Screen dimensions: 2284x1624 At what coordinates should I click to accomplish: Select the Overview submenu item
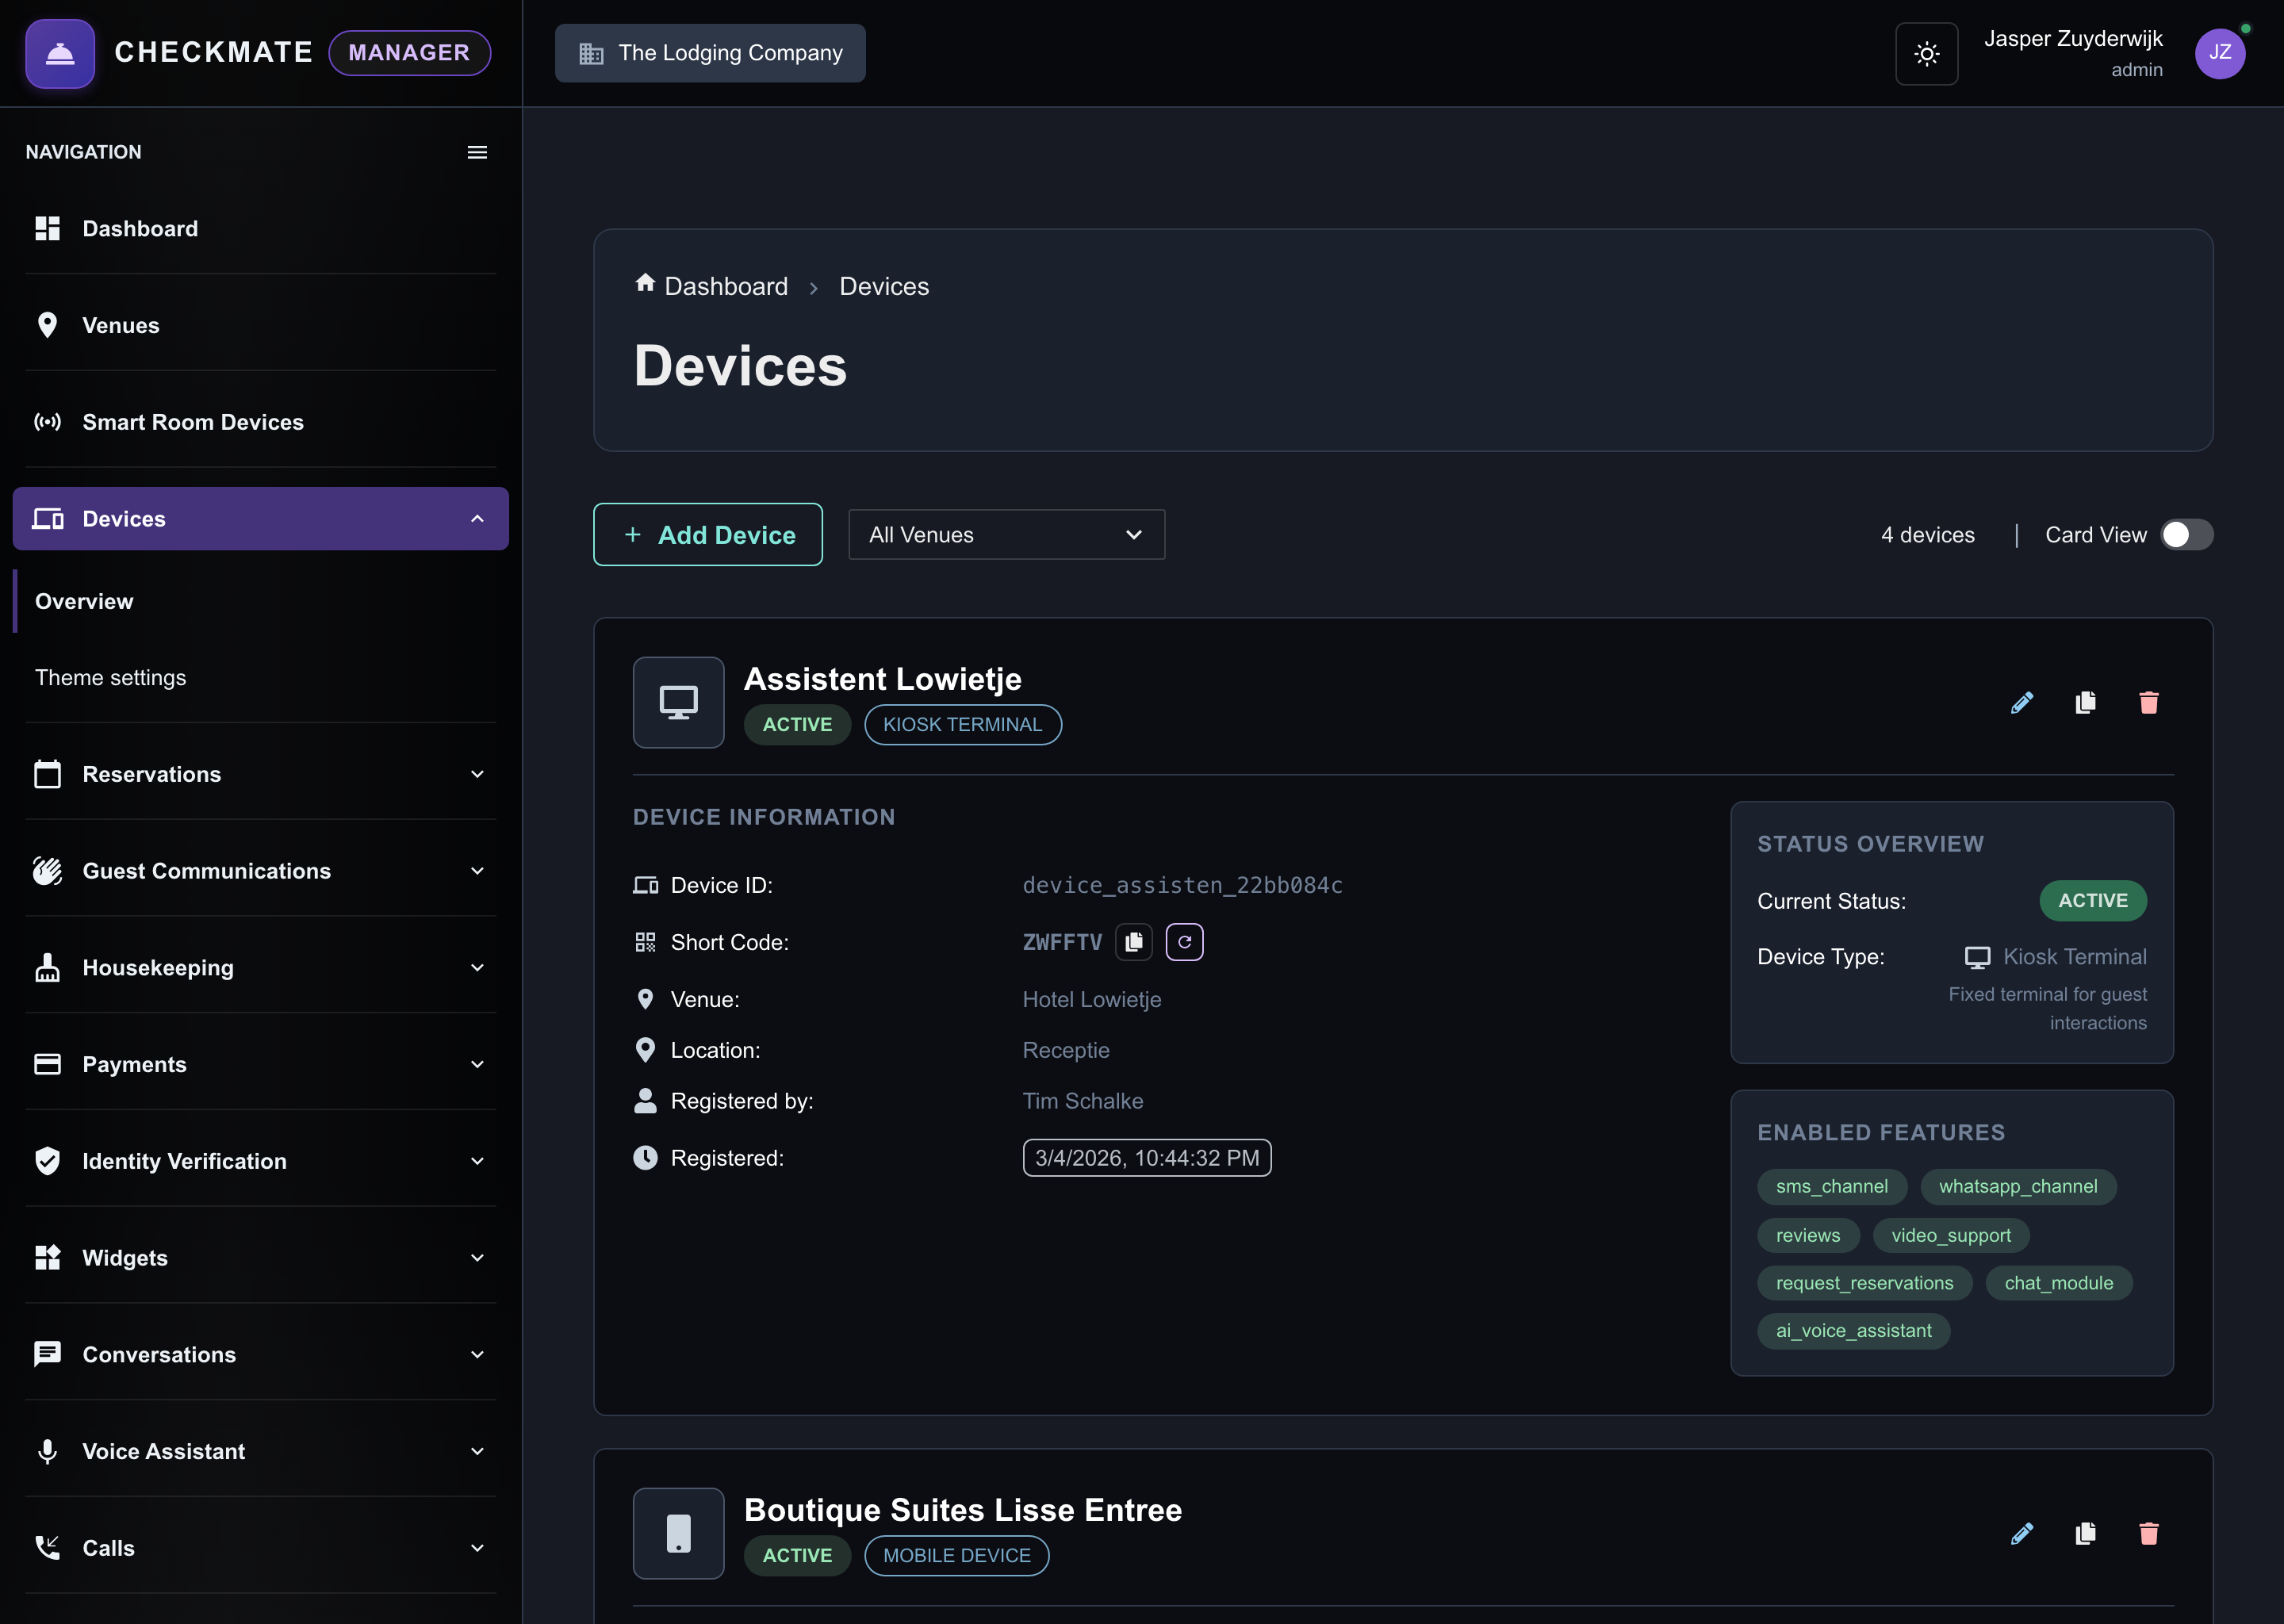pyautogui.click(x=260, y=601)
